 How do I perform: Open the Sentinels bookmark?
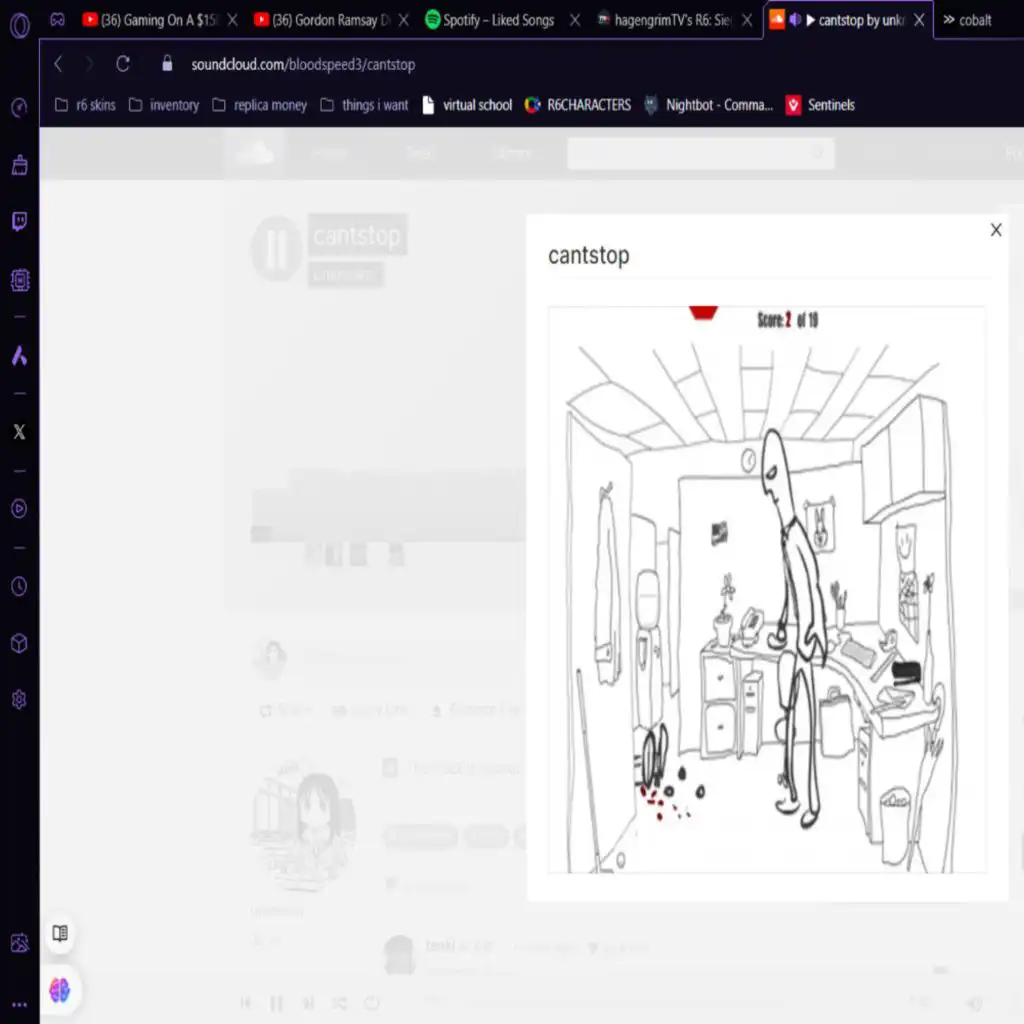820,105
